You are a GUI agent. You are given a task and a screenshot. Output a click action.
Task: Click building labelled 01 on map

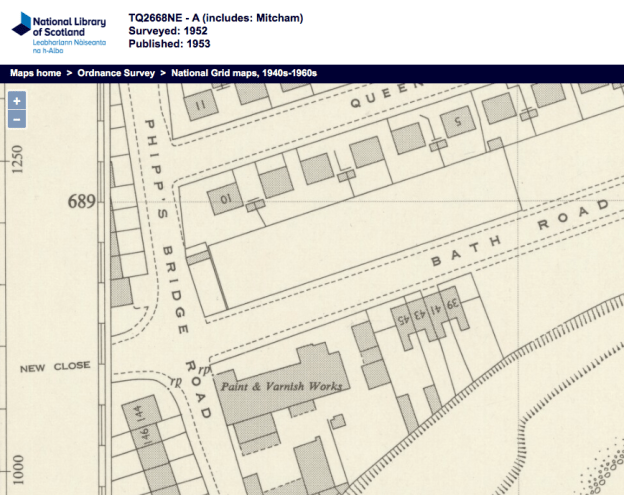click(225, 201)
